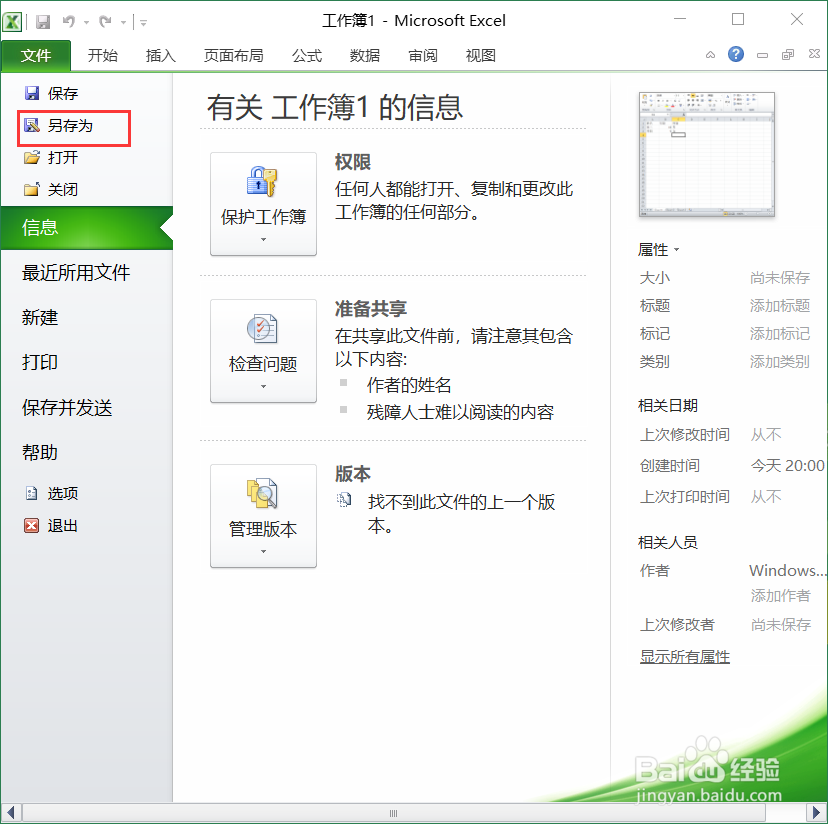
Task: Click the right arrow of horizontal scrollbar
Action: [816, 813]
